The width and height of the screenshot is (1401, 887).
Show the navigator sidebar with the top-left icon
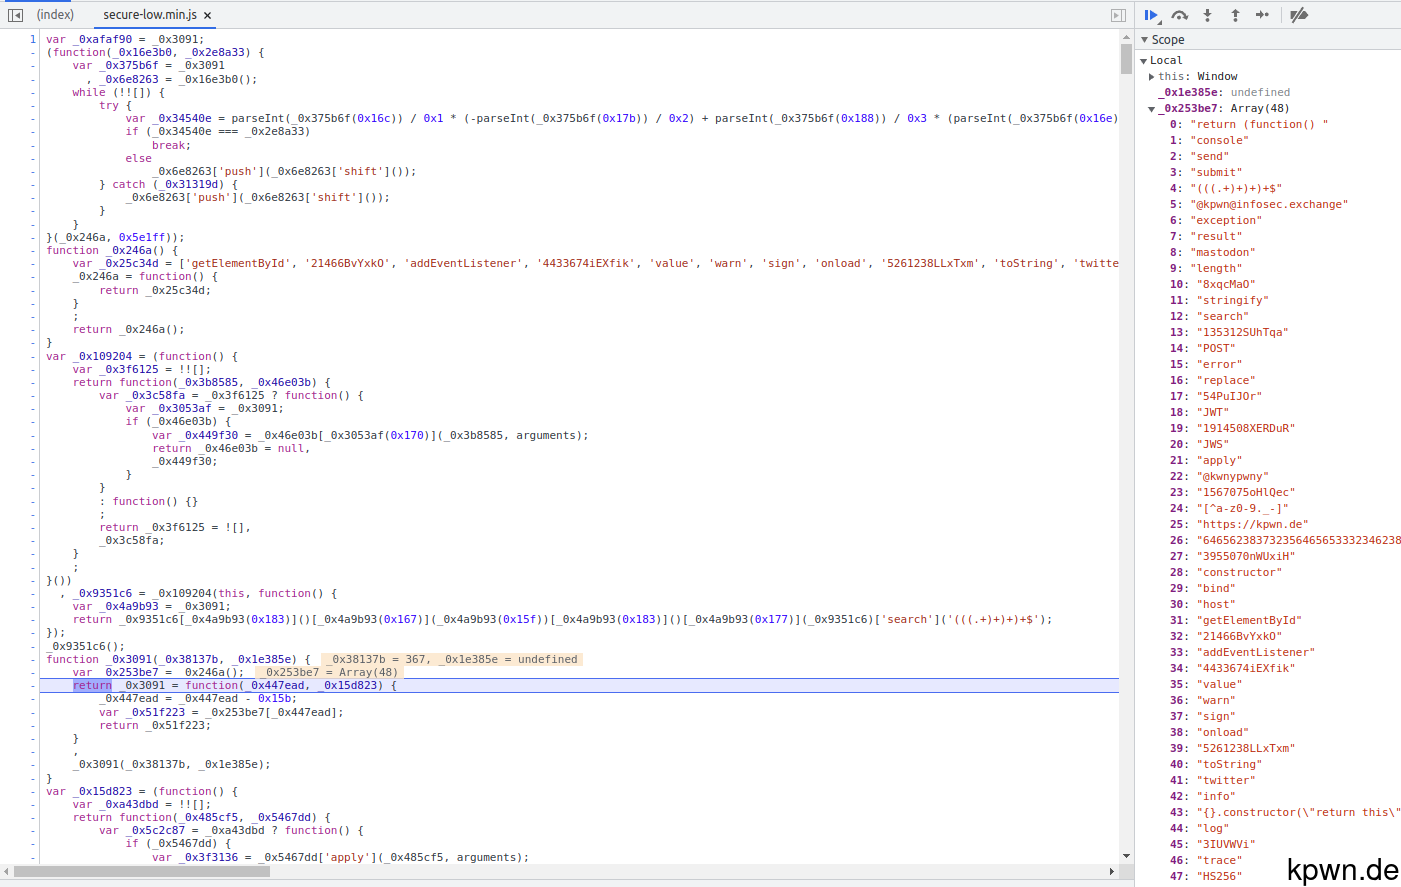tap(14, 14)
